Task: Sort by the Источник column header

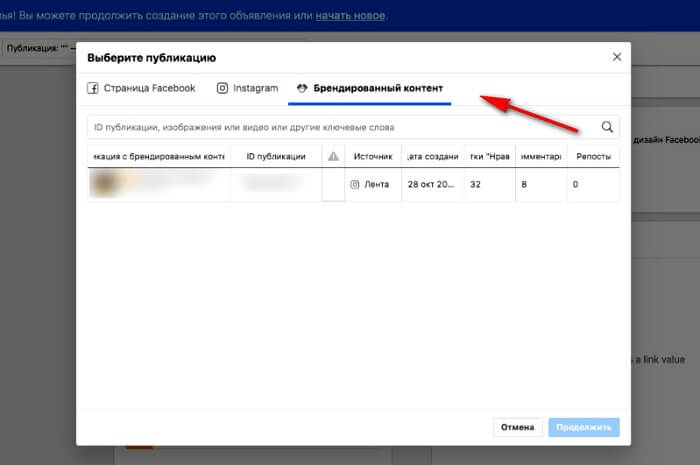Action: coord(372,157)
